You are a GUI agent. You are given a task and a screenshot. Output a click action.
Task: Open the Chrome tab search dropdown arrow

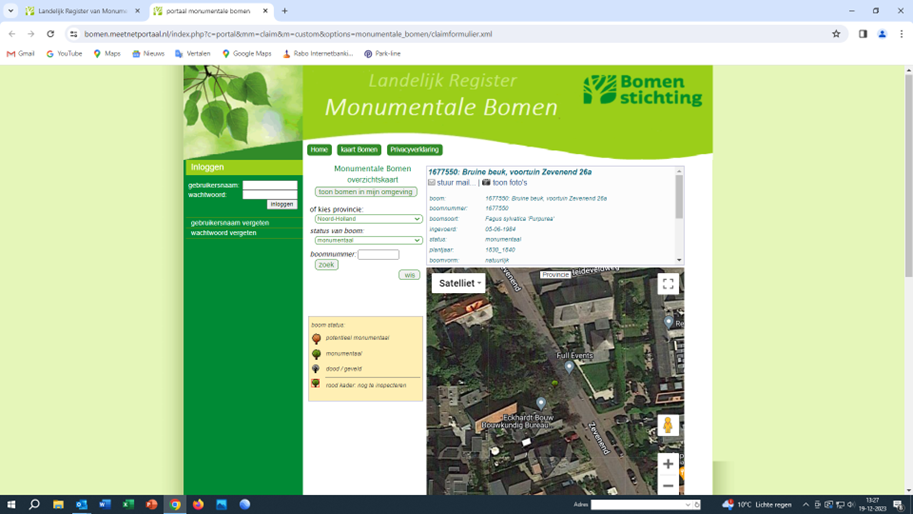(x=10, y=10)
